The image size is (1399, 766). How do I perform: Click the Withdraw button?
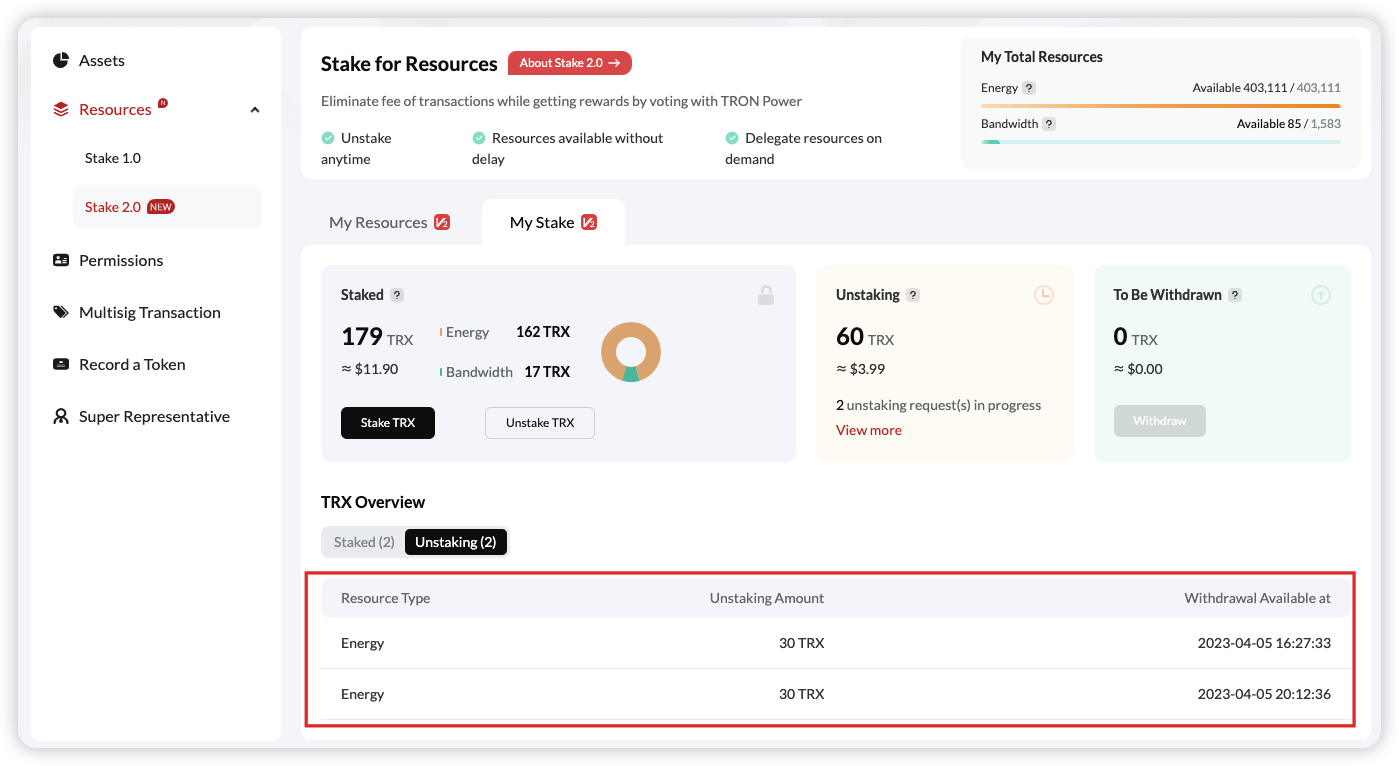[x=1160, y=421]
